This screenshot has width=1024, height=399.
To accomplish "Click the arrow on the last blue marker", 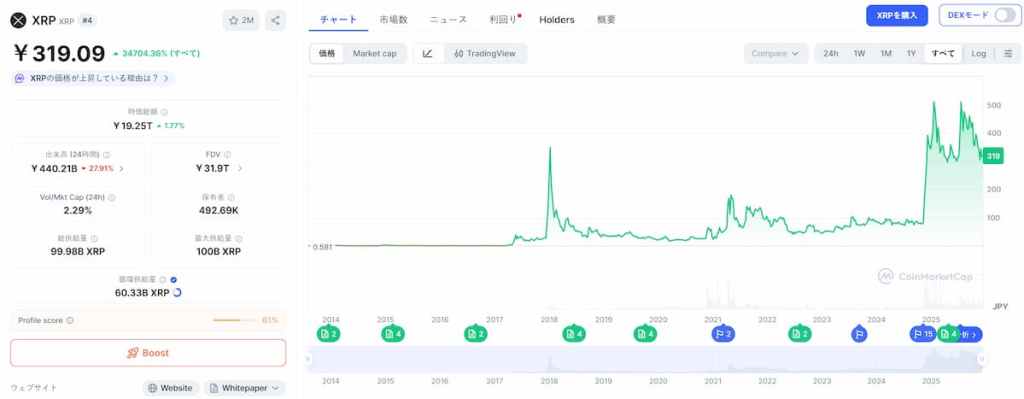I will pyautogui.click(x=975, y=334).
